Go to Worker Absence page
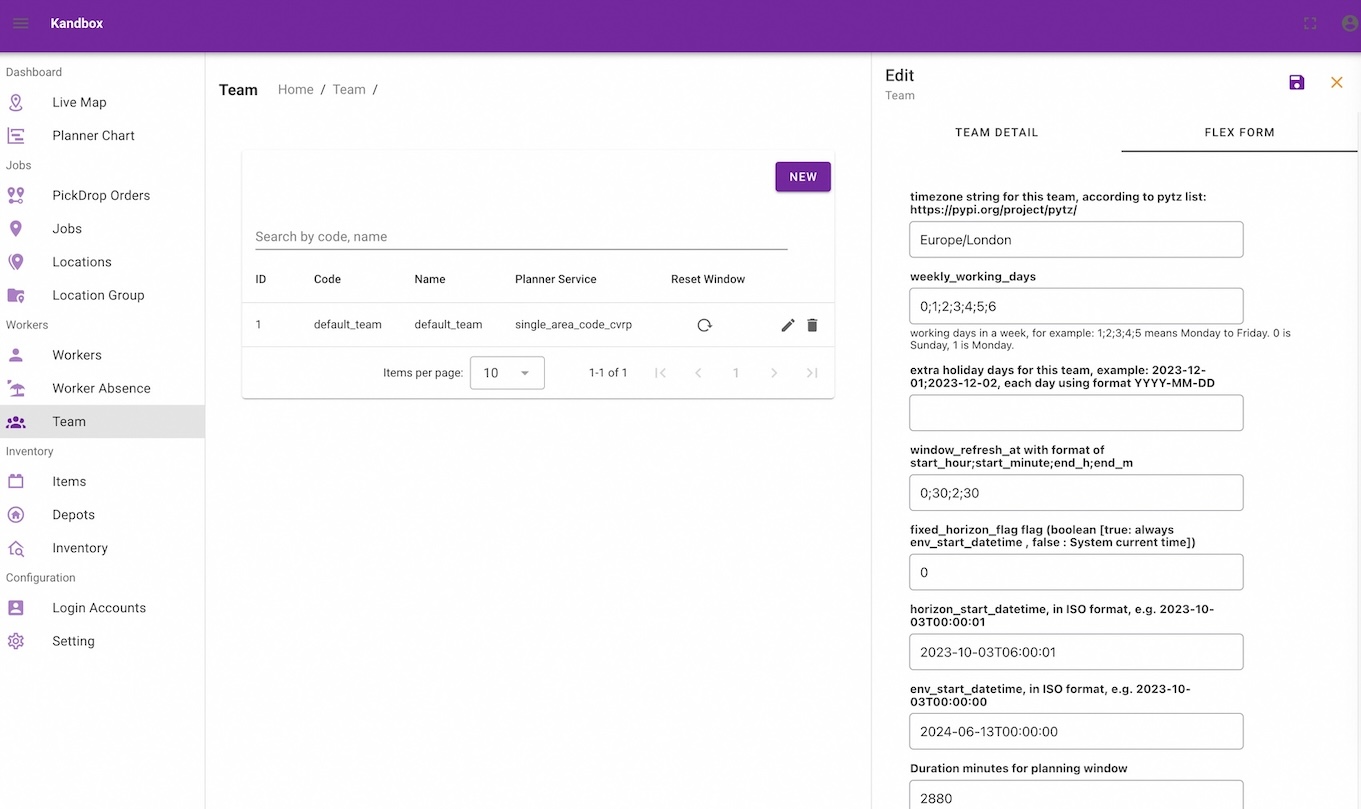Screen dimensions: 1361x809 pyautogui.click(x=101, y=388)
